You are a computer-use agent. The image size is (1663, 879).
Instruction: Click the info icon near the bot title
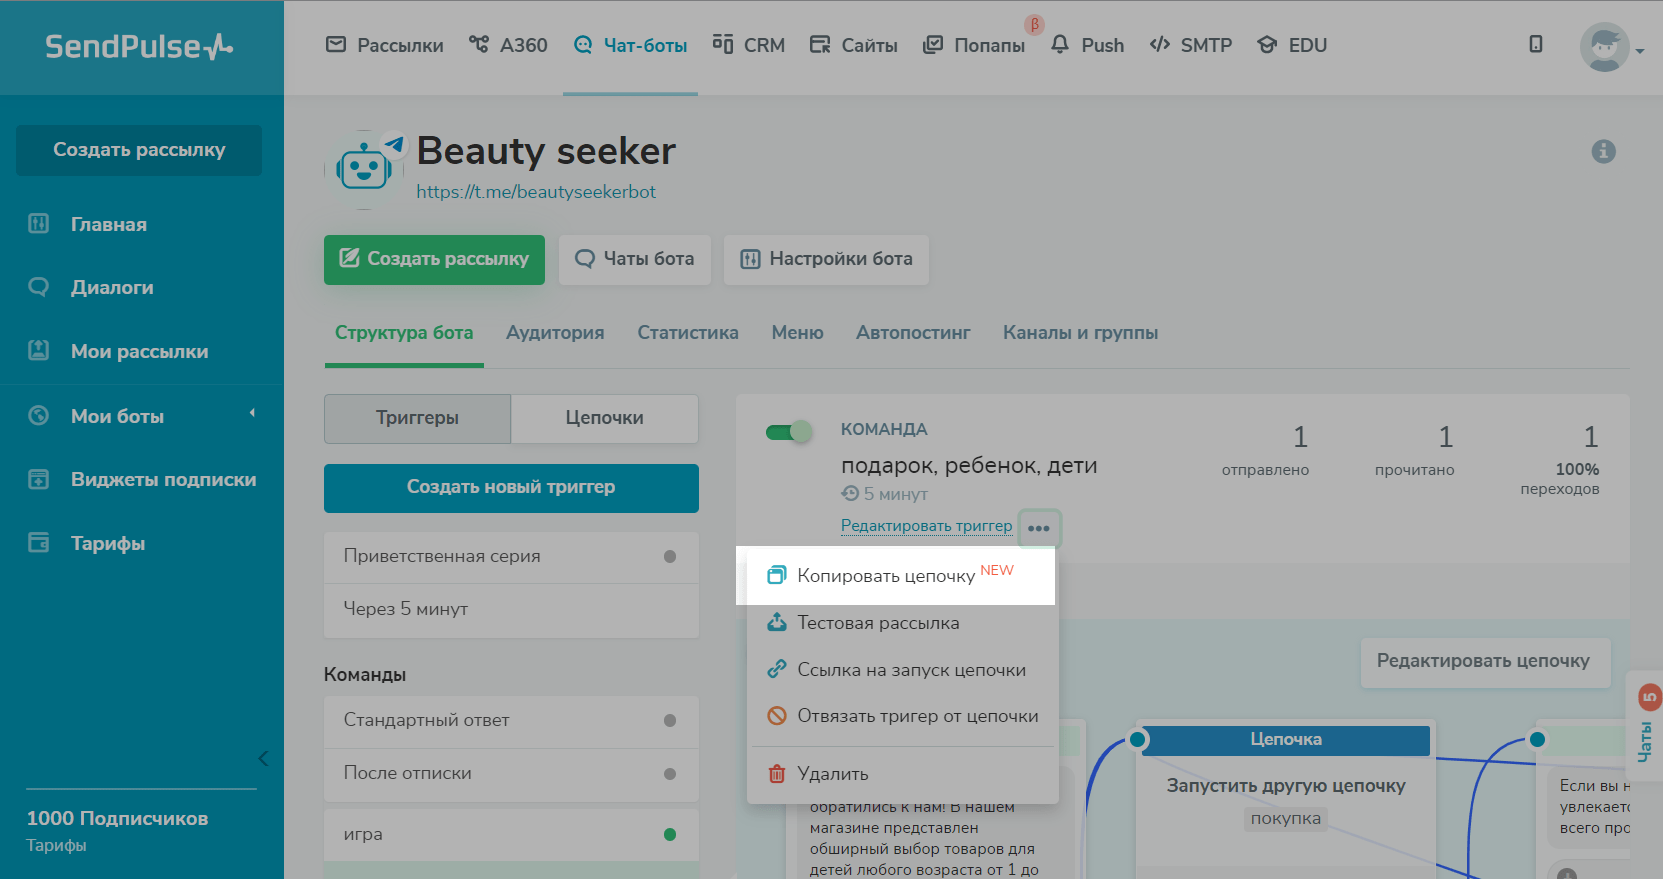(1603, 151)
